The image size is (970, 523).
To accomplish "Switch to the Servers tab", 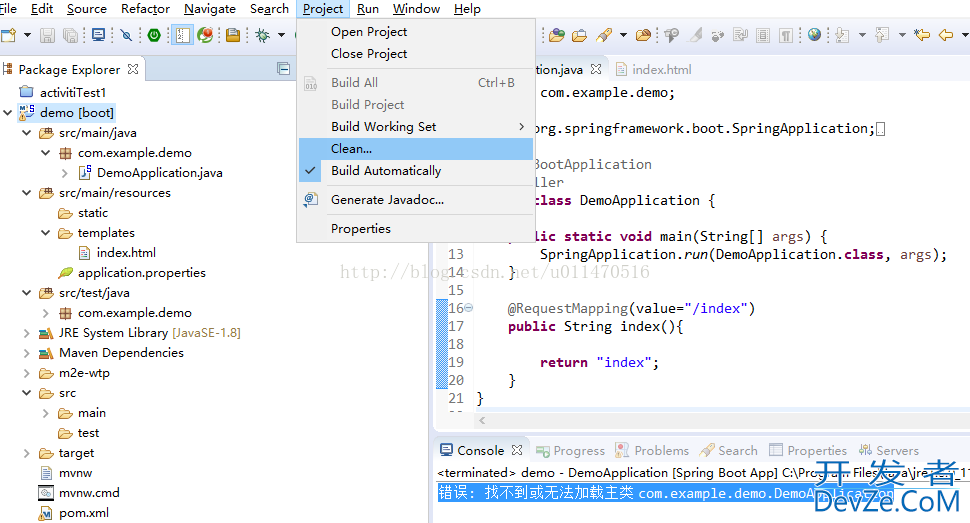I will pyautogui.click(x=889, y=451).
